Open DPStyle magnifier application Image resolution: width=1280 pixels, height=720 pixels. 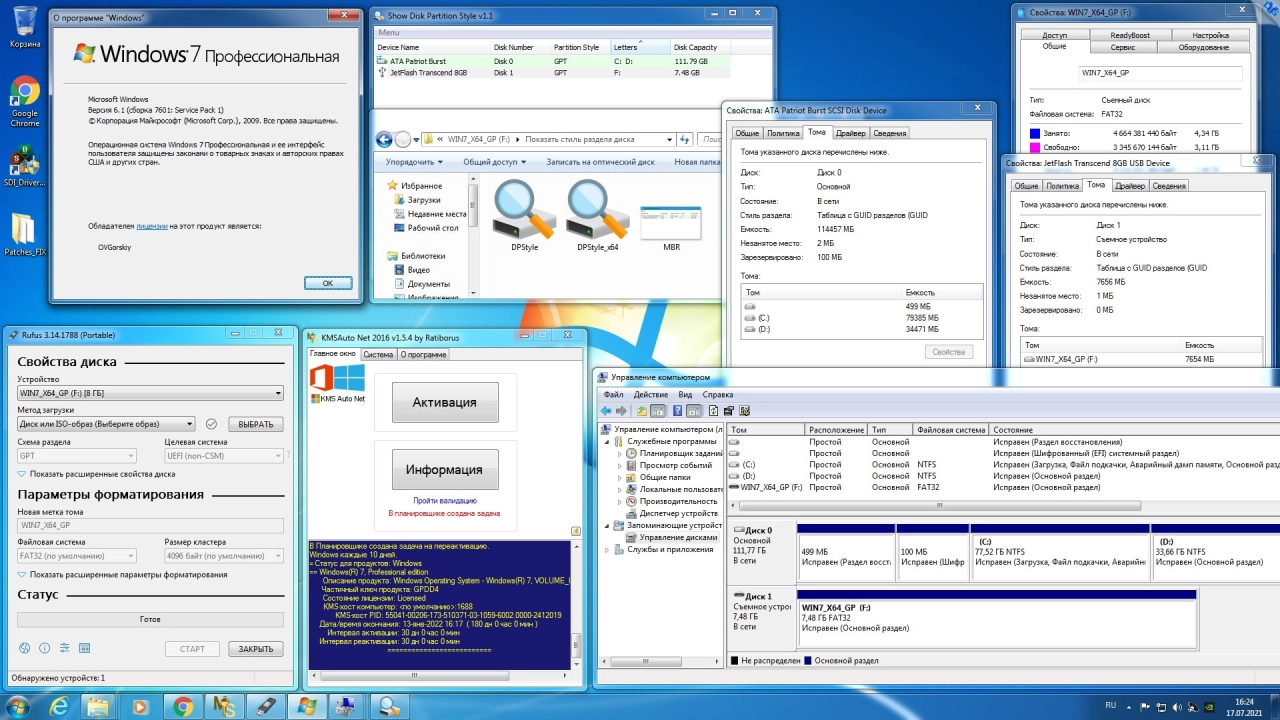[x=524, y=216]
